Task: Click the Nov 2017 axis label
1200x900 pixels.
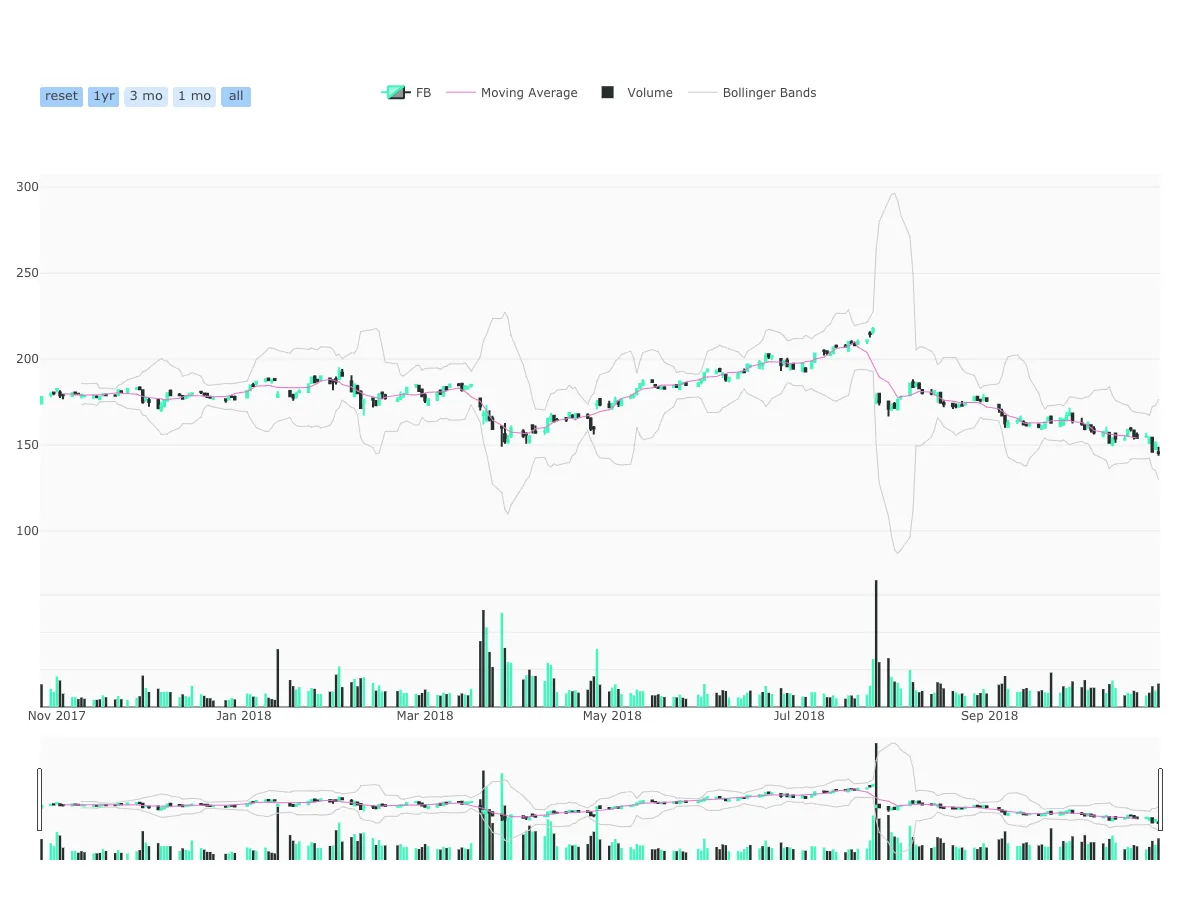Action: tap(57, 716)
